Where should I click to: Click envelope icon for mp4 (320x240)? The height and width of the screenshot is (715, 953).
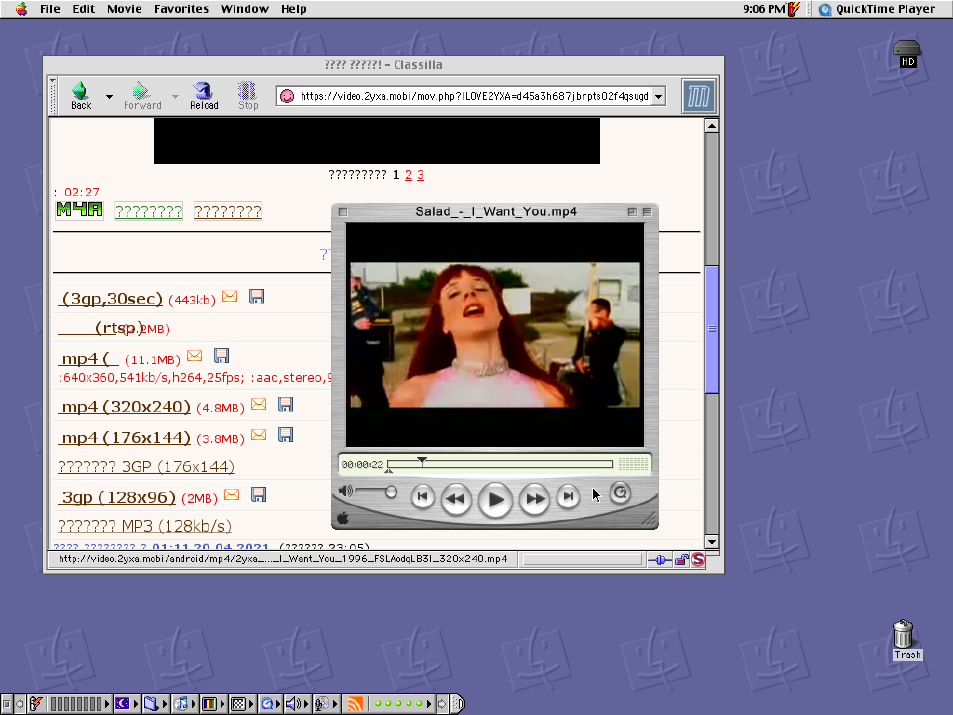[x=258, y=404]
